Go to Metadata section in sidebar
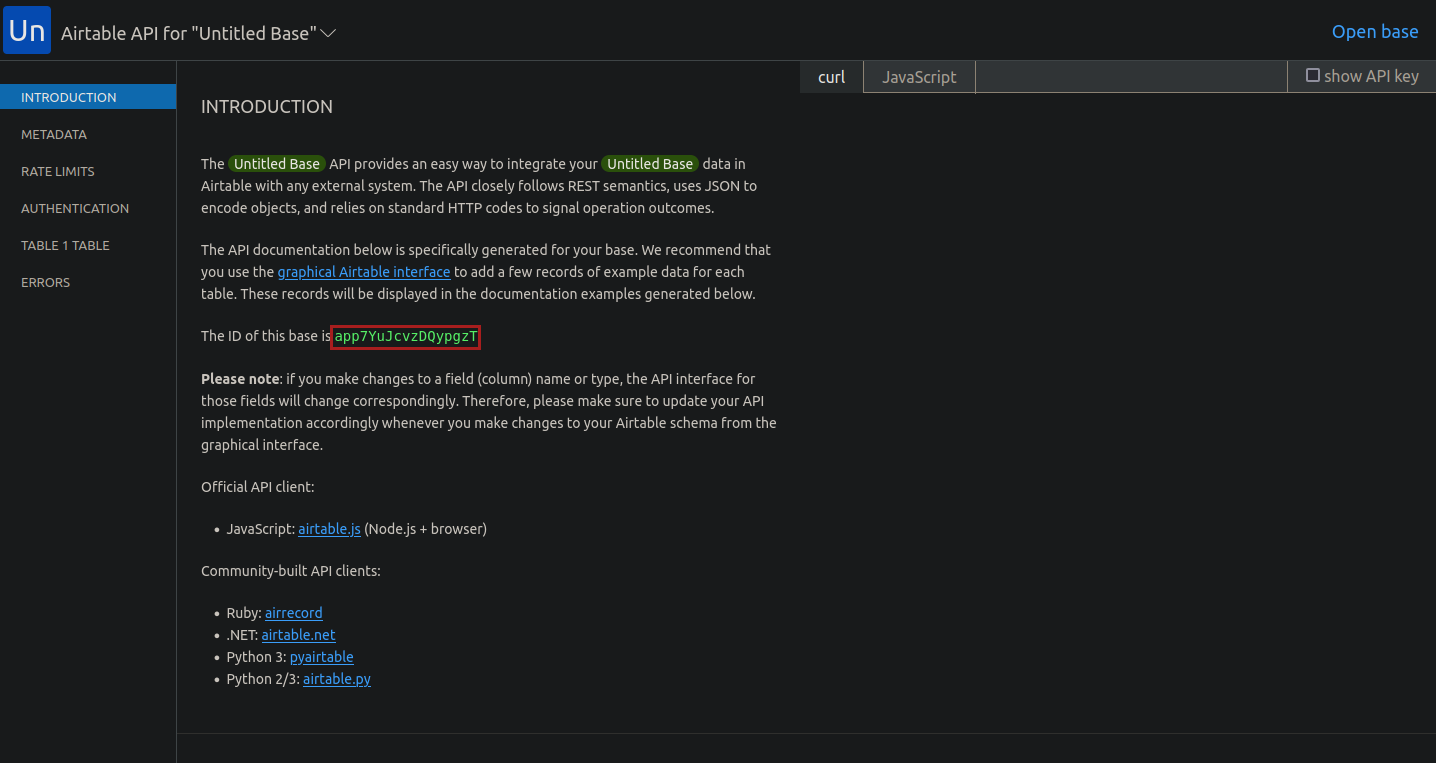 click(54, 134)
